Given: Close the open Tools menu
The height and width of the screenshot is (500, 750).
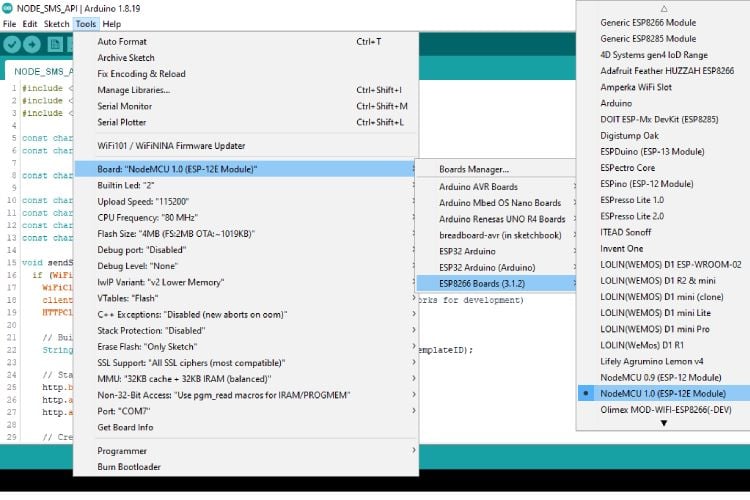Looking at the screenshot, I should [86, 24].
